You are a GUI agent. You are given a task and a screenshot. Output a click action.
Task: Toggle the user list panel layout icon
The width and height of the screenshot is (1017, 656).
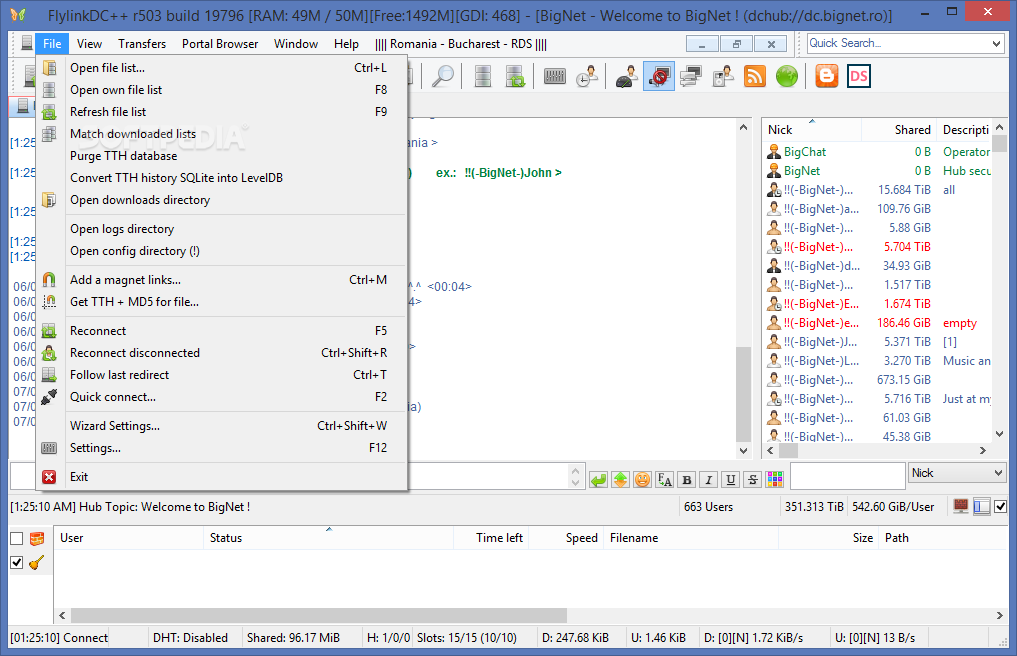click(982, 506)
